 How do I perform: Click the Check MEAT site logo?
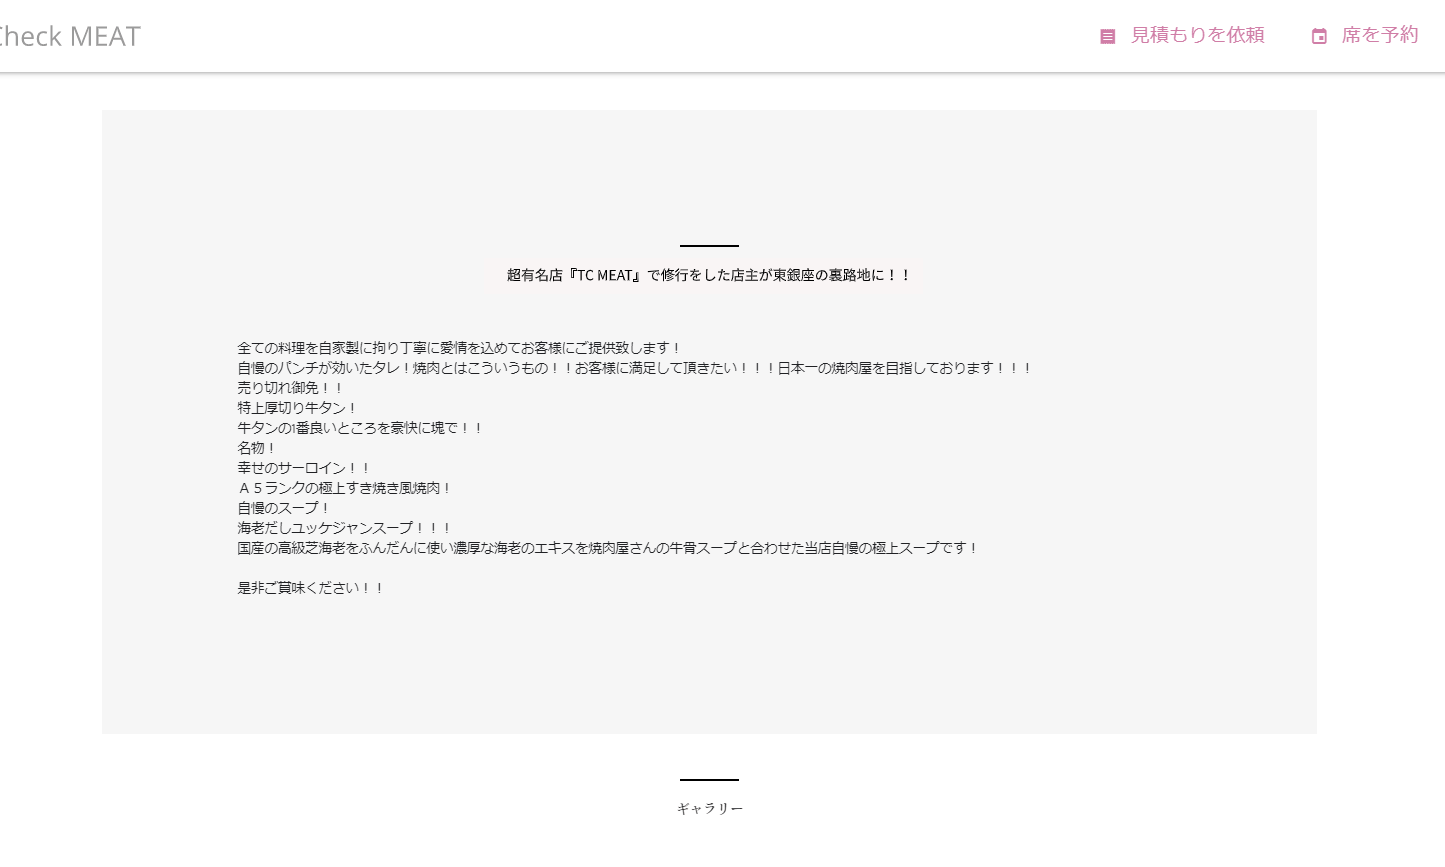pyautogui.click(x=68, y=36)
